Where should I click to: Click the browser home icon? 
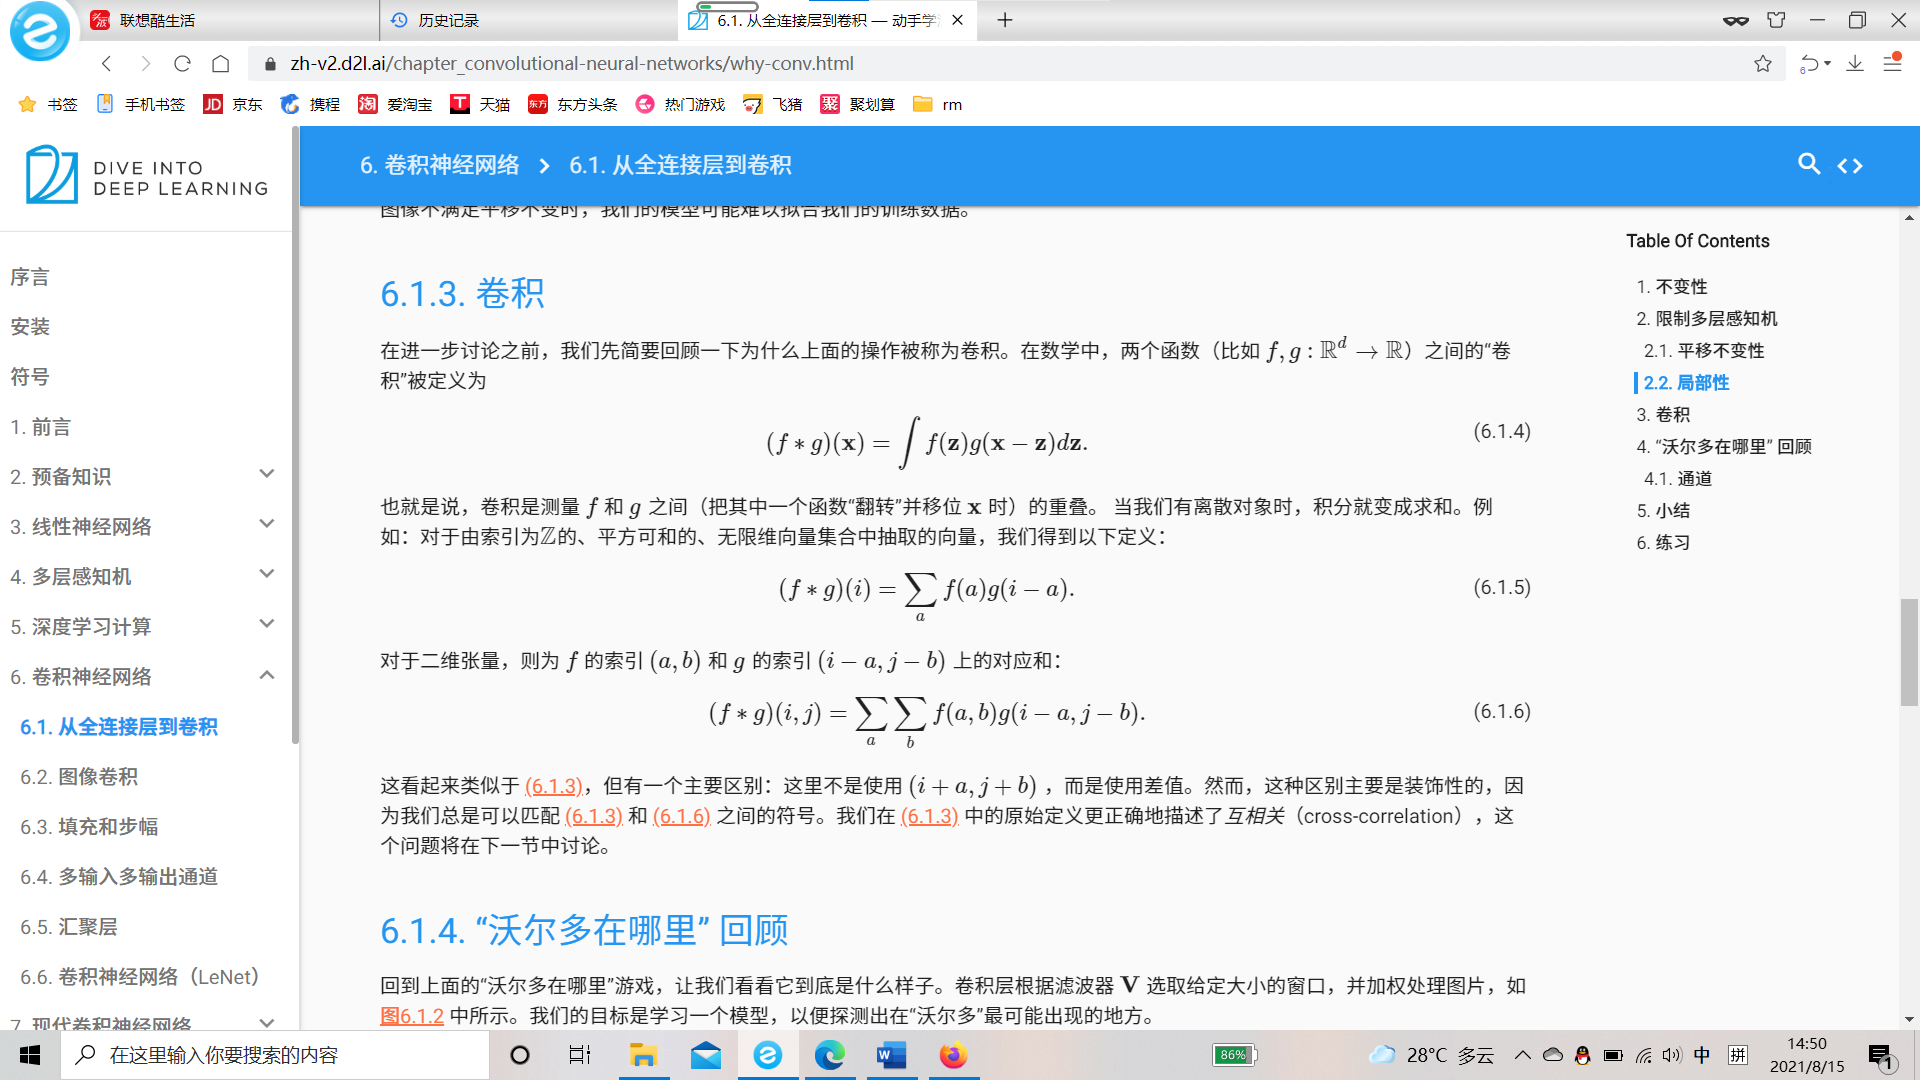(x=220, y=63)
